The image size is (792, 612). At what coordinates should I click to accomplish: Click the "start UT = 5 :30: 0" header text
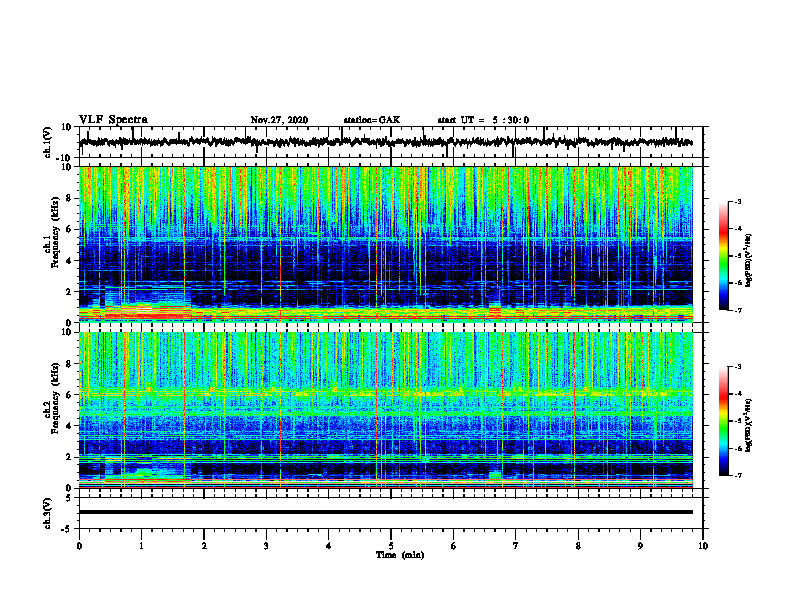click(x=483, y=120)
